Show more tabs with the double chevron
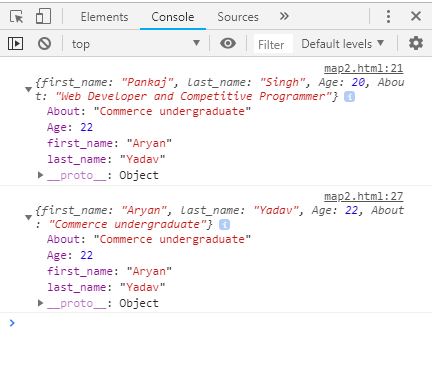Viewport: 432px width, 369px height. [x=284, y=16]
